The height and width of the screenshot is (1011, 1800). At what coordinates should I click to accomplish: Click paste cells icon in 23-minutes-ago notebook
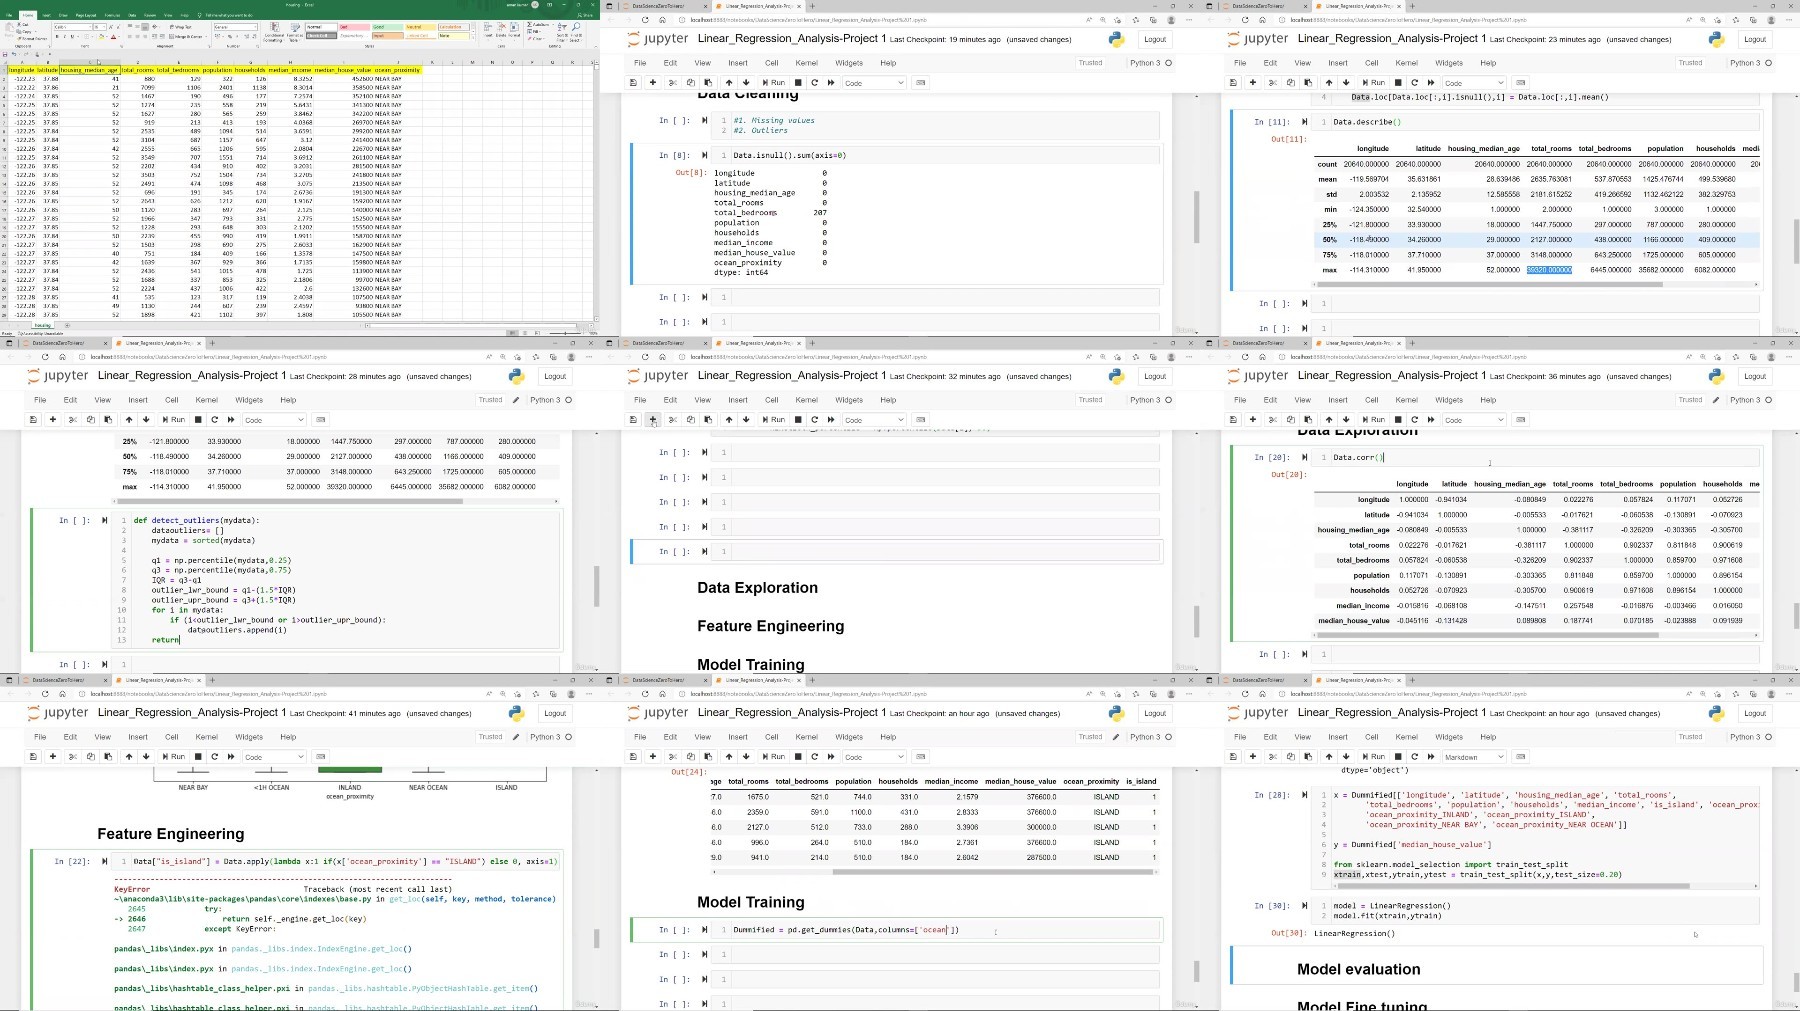[1308, 82]
